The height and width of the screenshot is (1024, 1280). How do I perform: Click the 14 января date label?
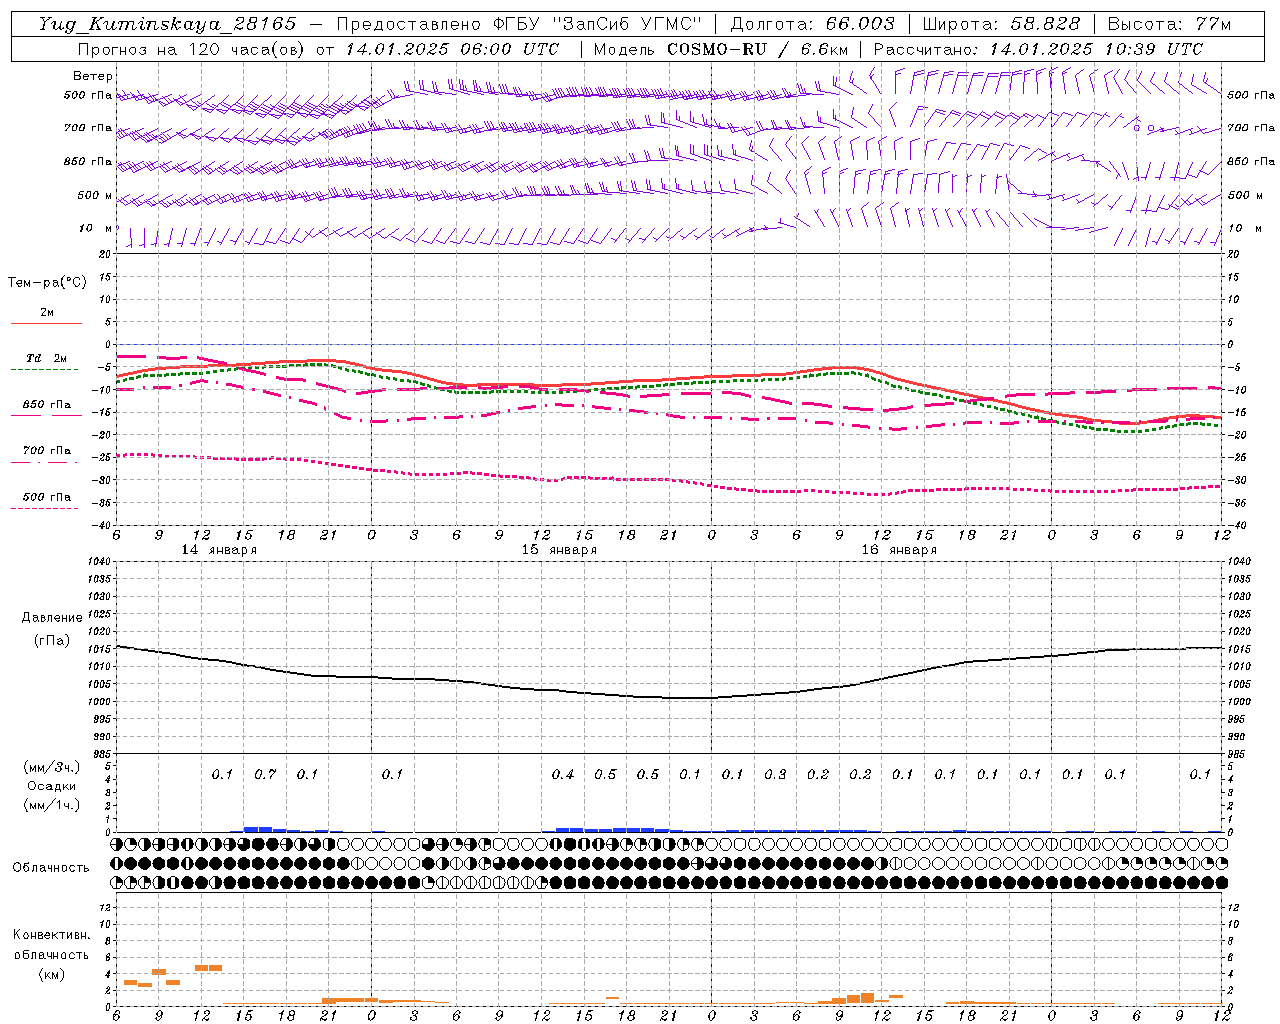coord(219,550)
